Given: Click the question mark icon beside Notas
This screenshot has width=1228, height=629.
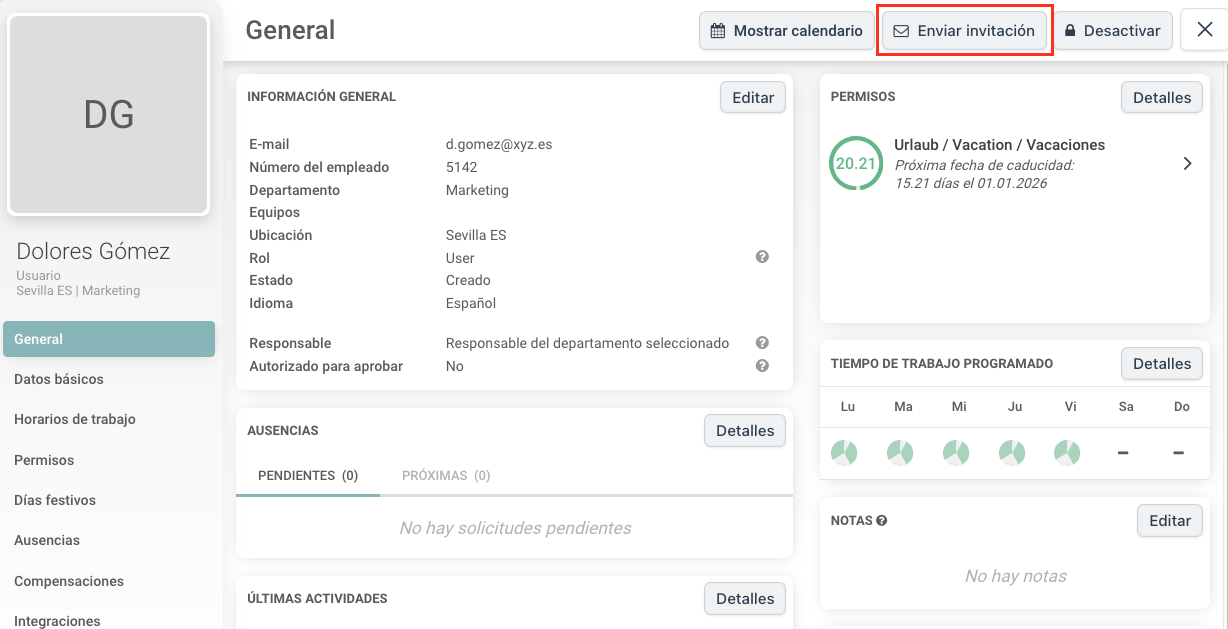Looking at the screenshot, I should click(x=881, y=521).
